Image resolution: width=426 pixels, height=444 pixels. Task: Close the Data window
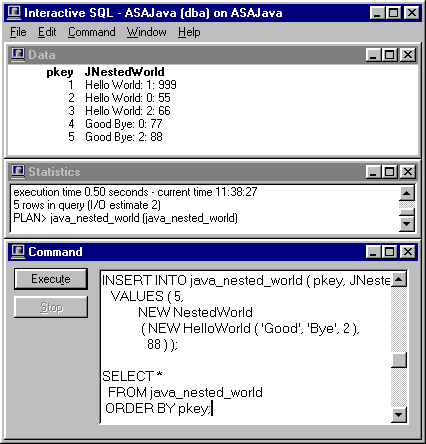[x=408, y=55]
